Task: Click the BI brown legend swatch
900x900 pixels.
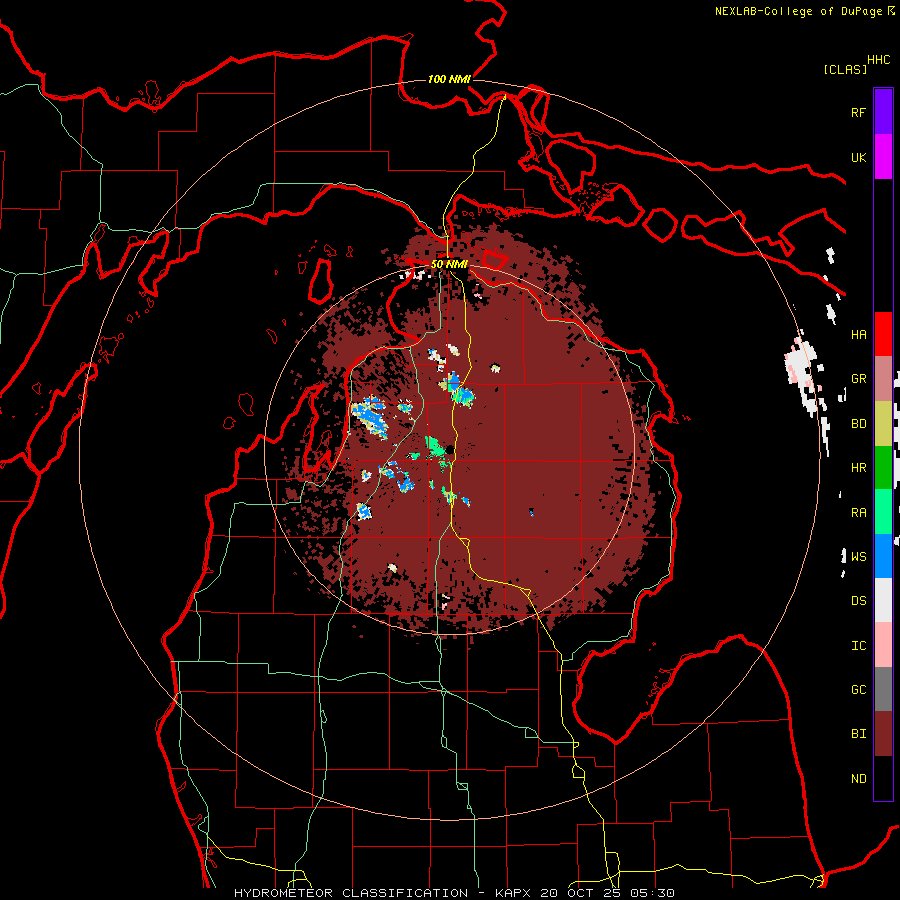Action: (883, 734)
